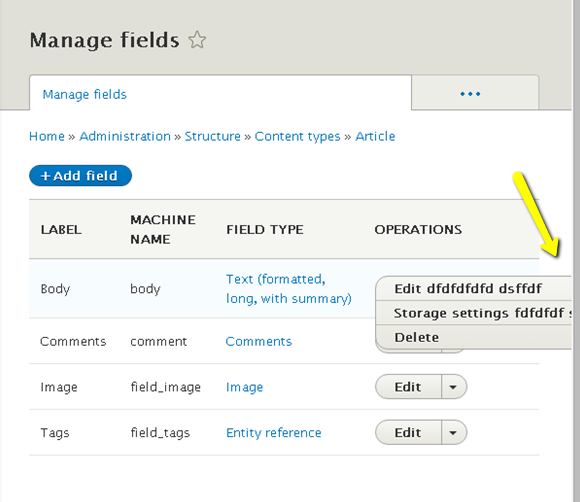Open Administration breadcrumb link
This screenshot has height=502, width=580.
coord(125,136)
